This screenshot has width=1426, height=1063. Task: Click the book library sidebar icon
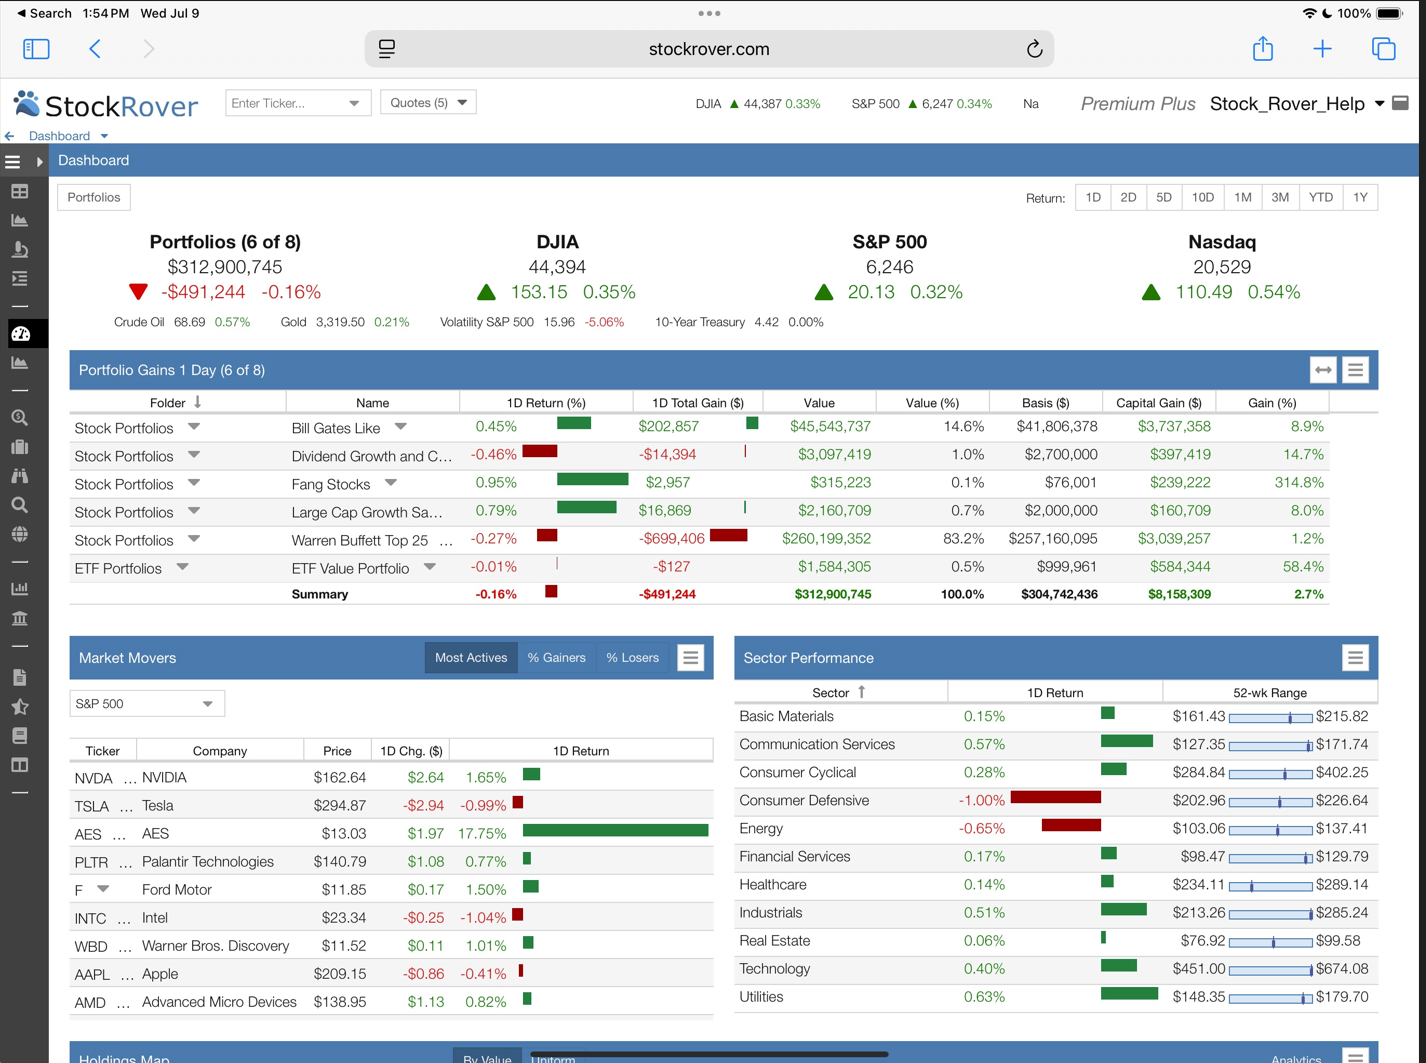(x=20, y=735)
